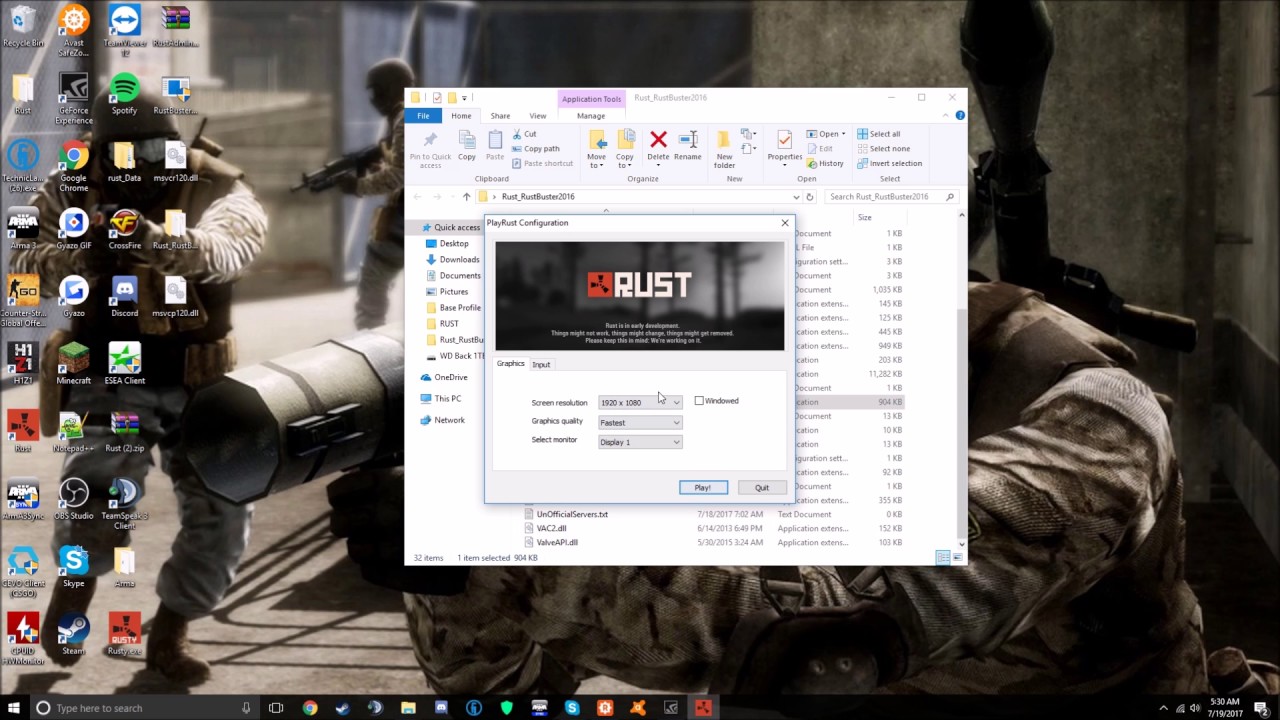
Task: Click the Play! button in the Rust configuration
Action: pyautogui.click(x=703, y=488)
